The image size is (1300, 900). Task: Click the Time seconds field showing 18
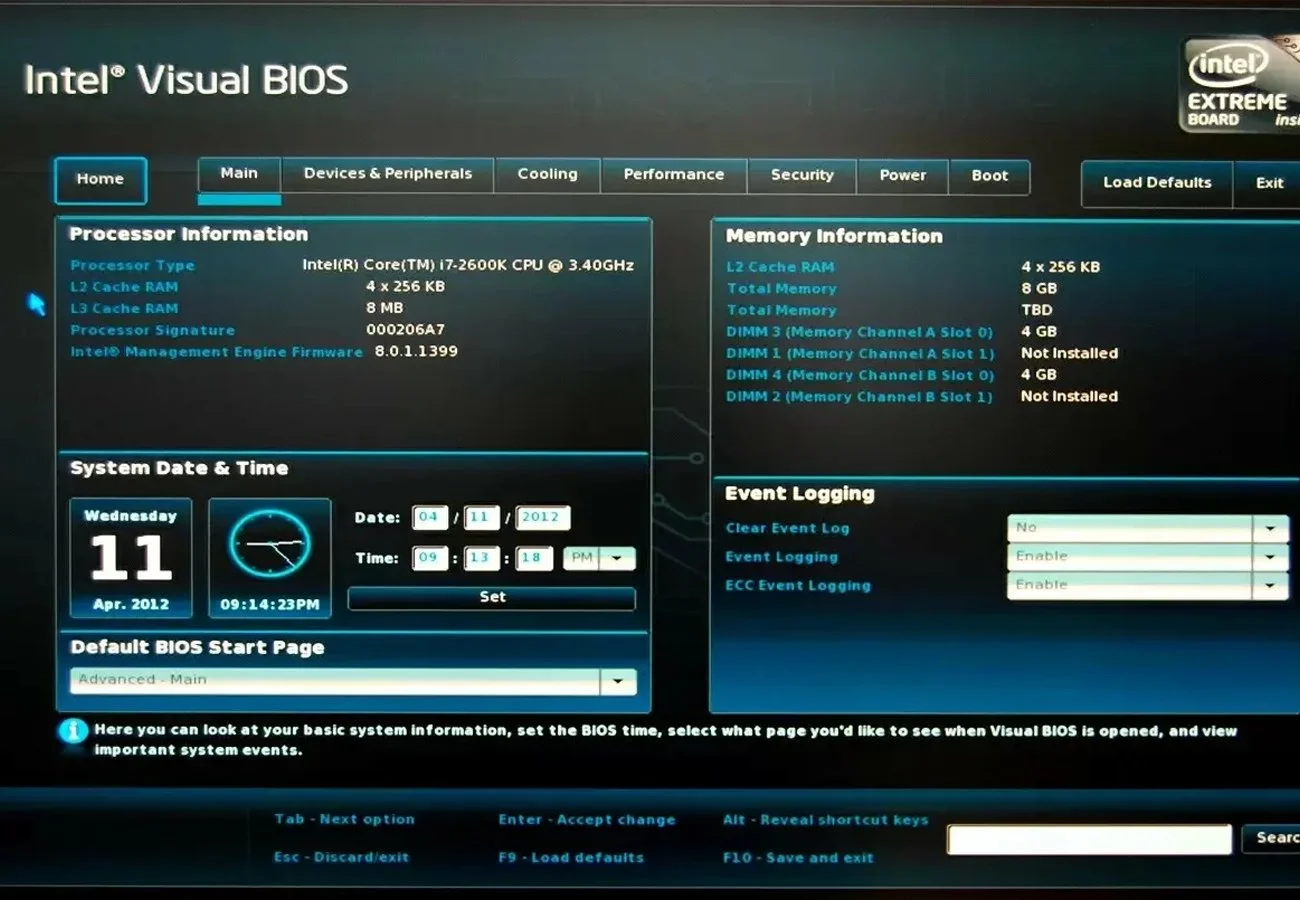(x=534, y=558)
